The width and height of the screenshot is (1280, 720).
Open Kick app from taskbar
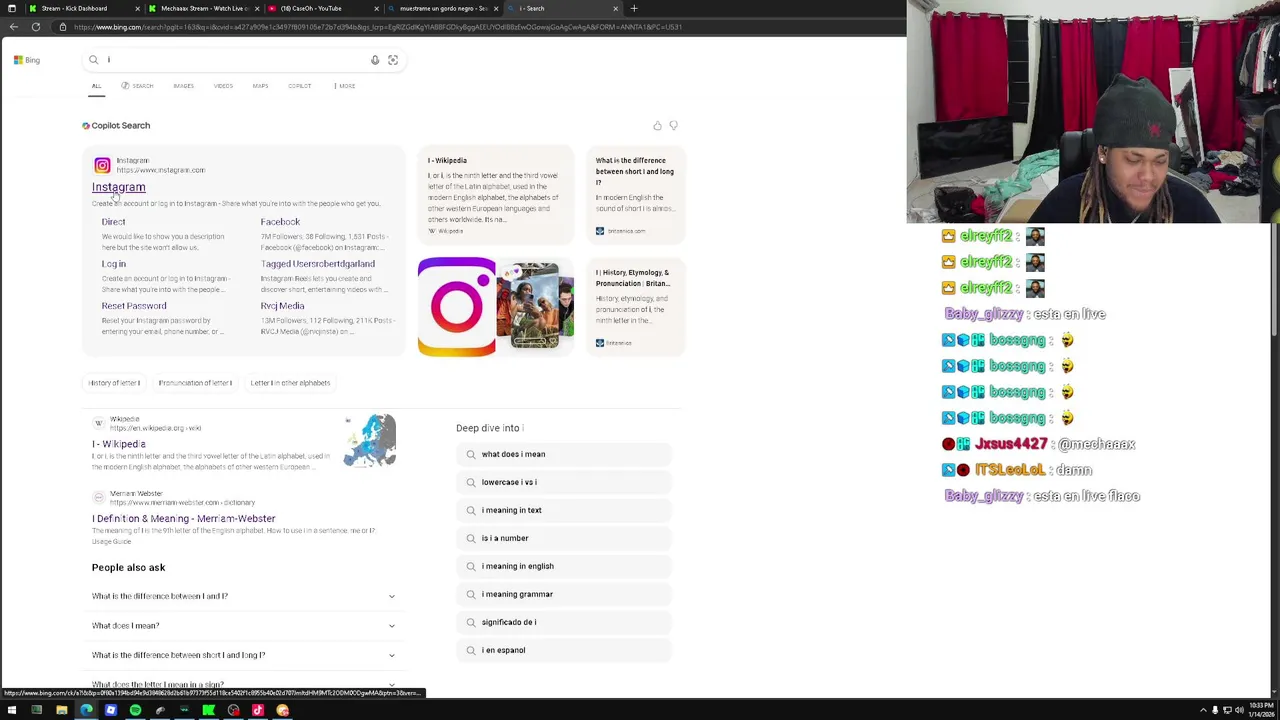(x=208, y=710)
